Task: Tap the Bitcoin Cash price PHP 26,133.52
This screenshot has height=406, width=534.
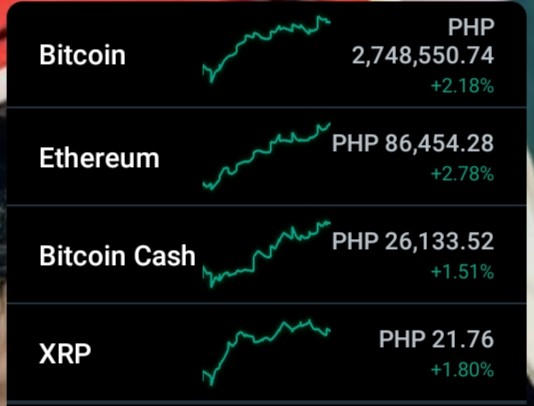Action: pos(413,241)
